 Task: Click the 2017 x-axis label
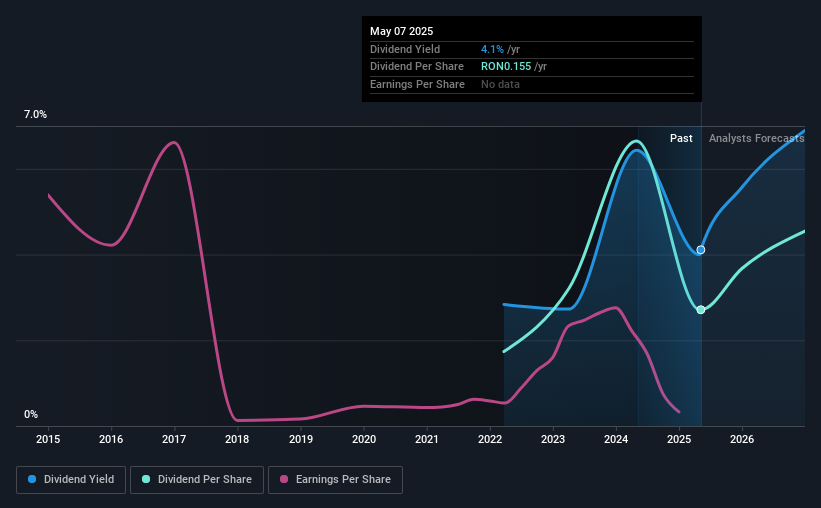pyautogui.click(x=174, y=439)
